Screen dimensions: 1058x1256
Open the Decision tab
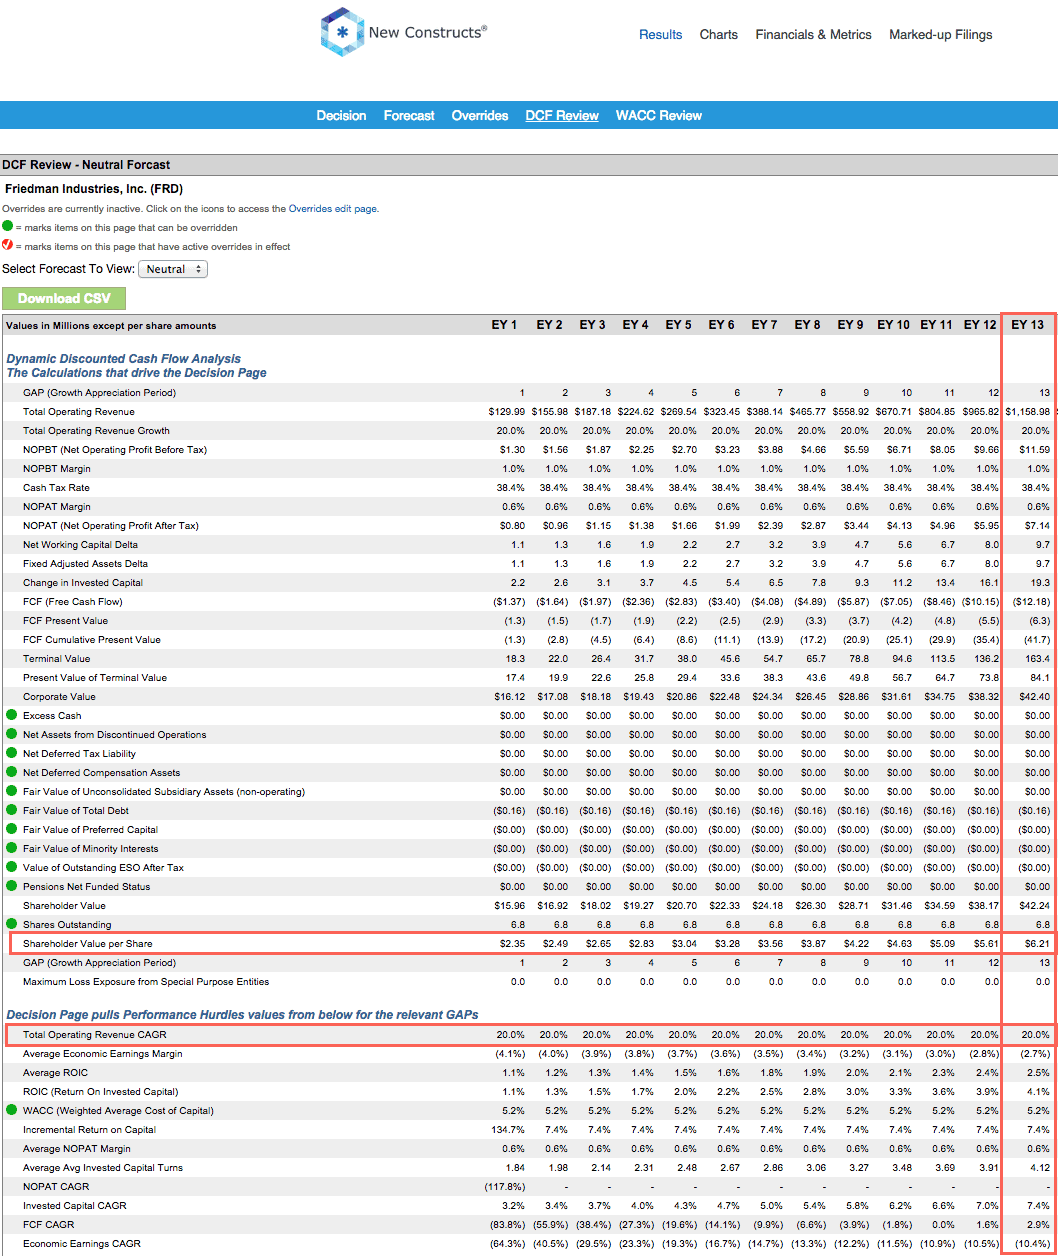click(341, 115)
